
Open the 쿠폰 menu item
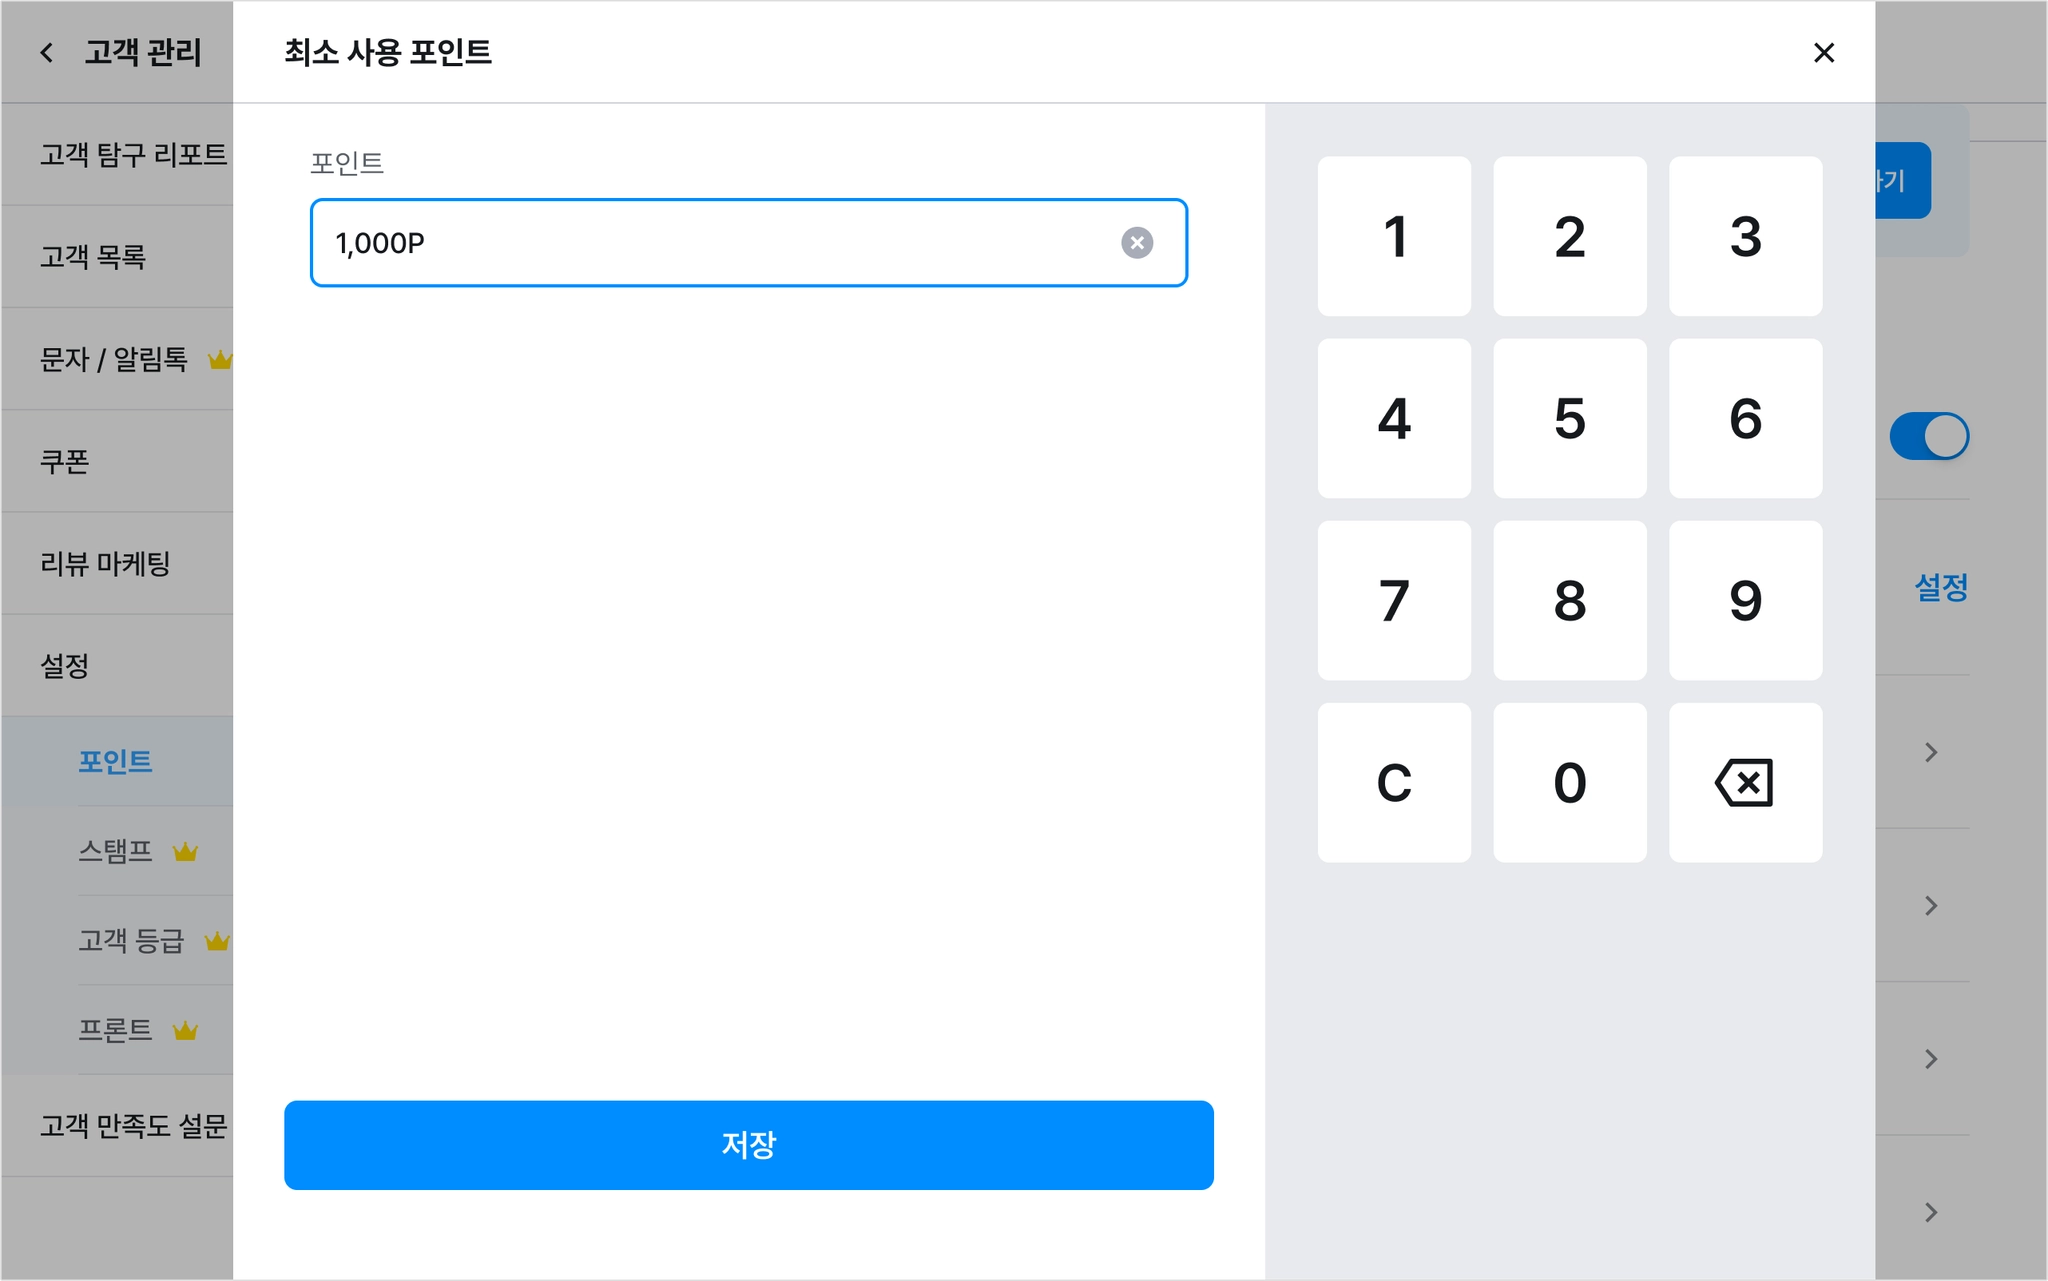[117, 462]
